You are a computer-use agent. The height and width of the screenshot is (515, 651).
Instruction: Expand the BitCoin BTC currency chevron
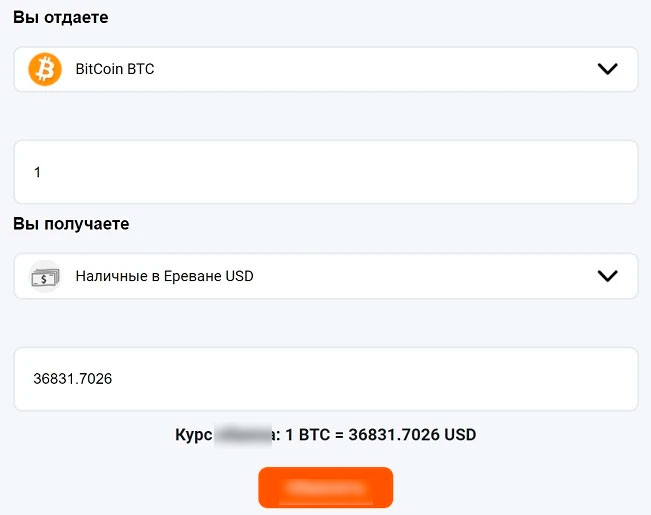pyautogui.click(x=607, y=69)
